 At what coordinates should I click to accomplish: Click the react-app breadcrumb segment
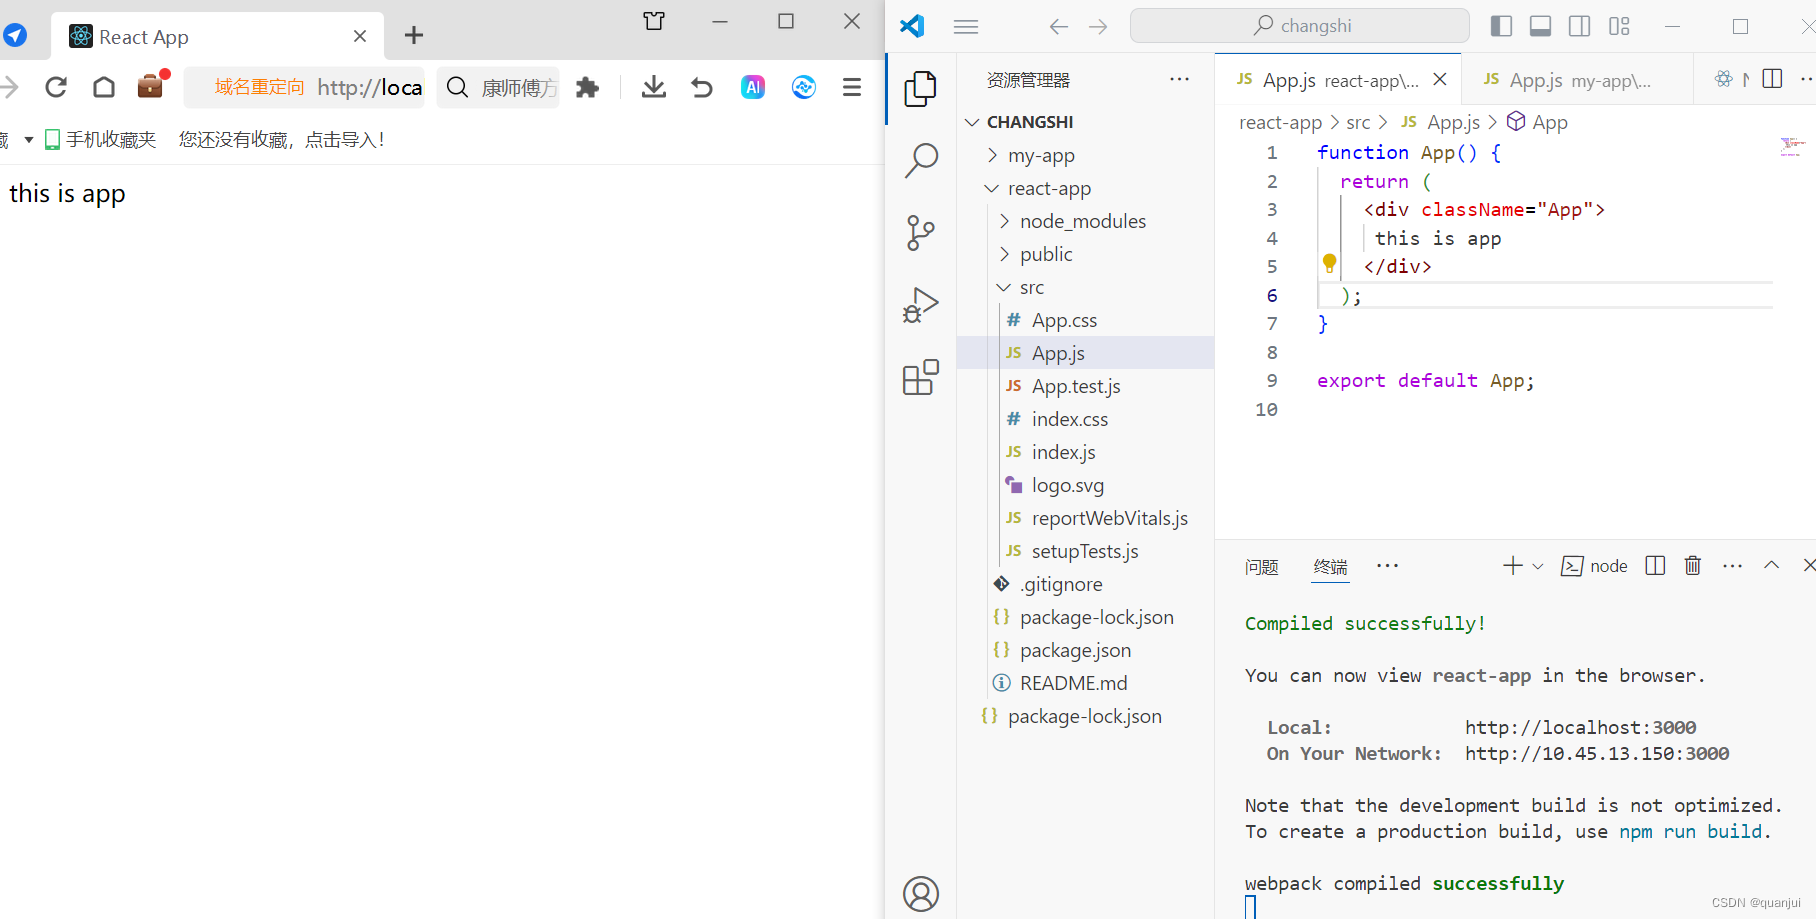pyautogui.click(x=1280, y=122)
